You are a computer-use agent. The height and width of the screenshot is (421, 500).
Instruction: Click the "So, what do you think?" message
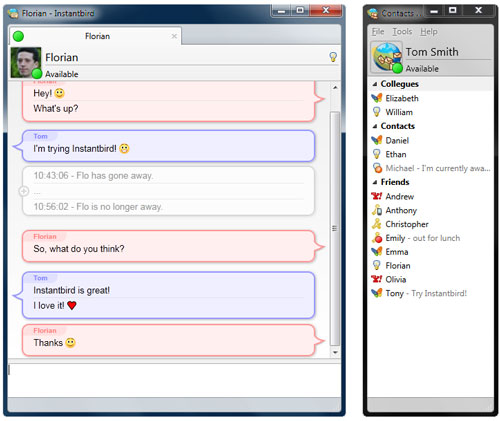79,249
